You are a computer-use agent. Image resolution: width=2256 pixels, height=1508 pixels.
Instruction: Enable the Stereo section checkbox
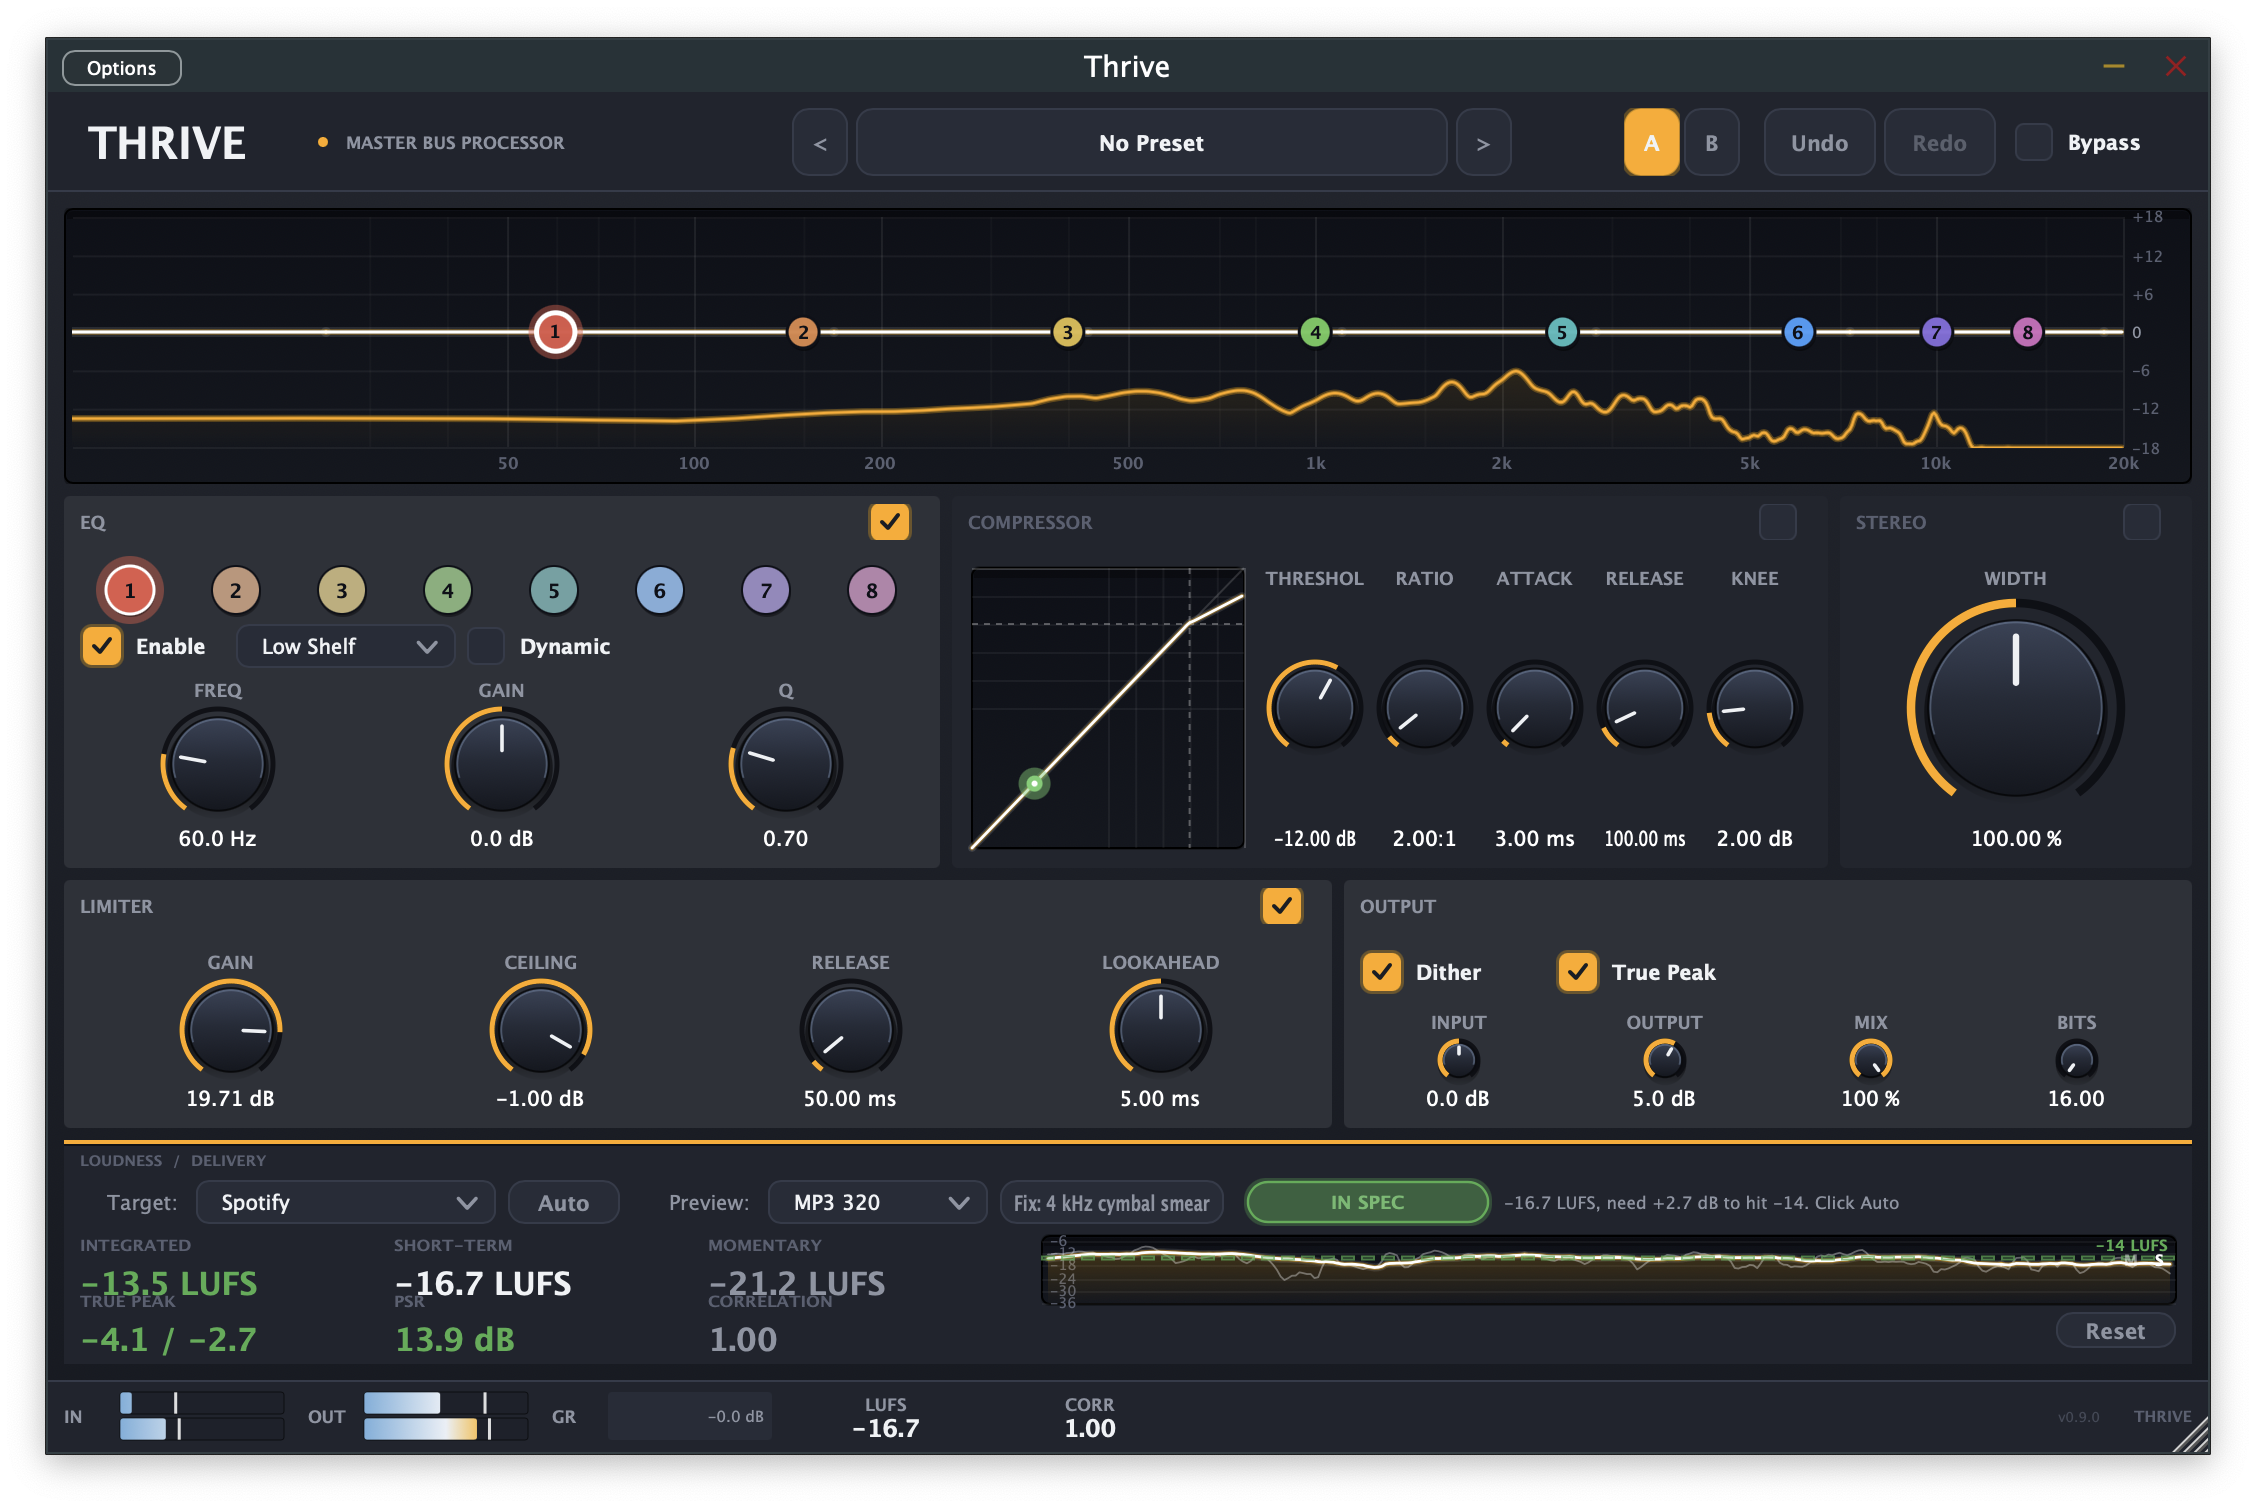click(x=2142, y=522)
